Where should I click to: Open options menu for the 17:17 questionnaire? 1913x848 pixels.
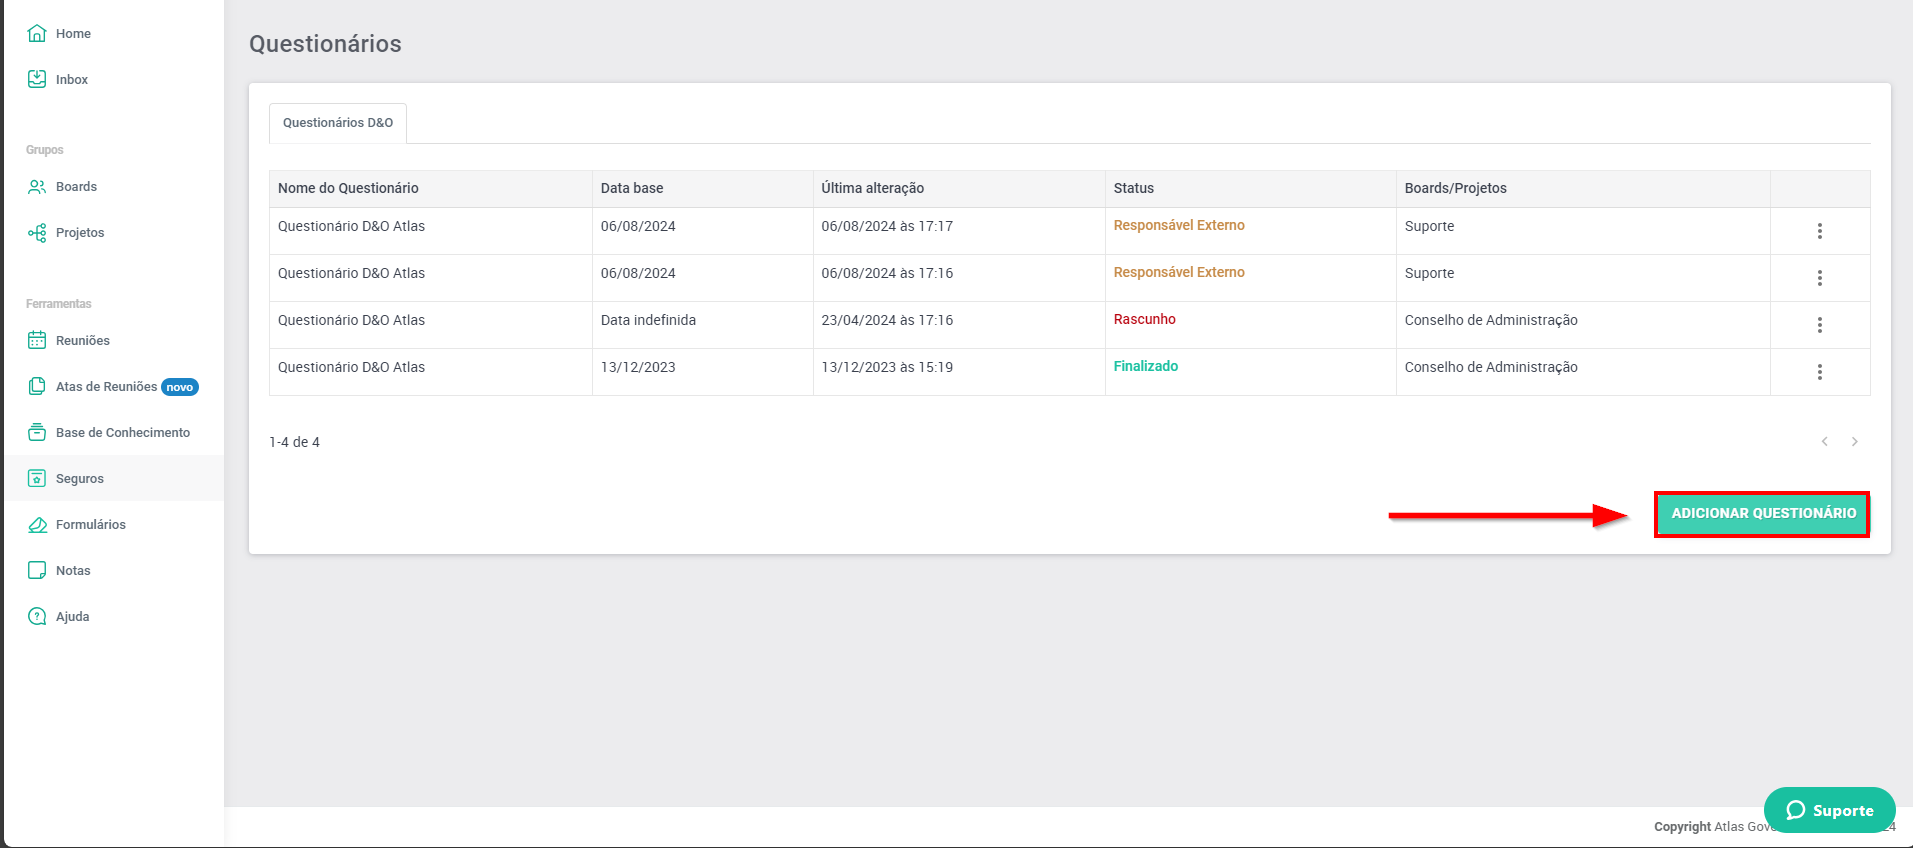pos(1819,231)
